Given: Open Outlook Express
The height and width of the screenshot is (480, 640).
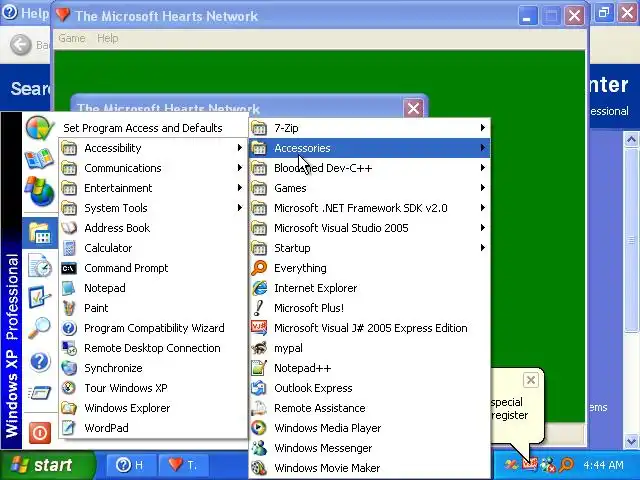Looking at the screenshot, I should pyautogui.click(x=369, y=388).
